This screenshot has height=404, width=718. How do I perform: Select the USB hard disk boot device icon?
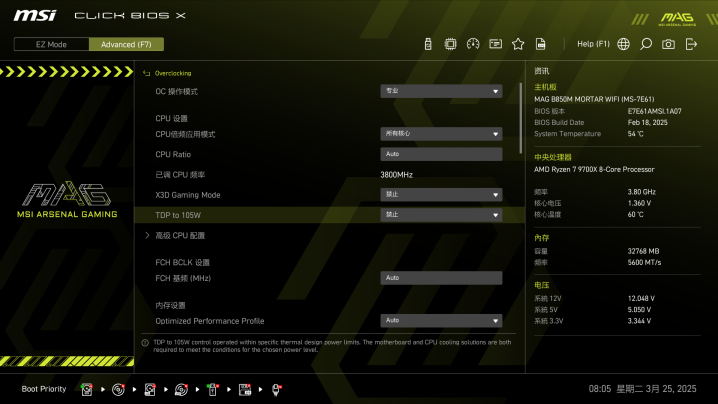click(x=150, y=389)
